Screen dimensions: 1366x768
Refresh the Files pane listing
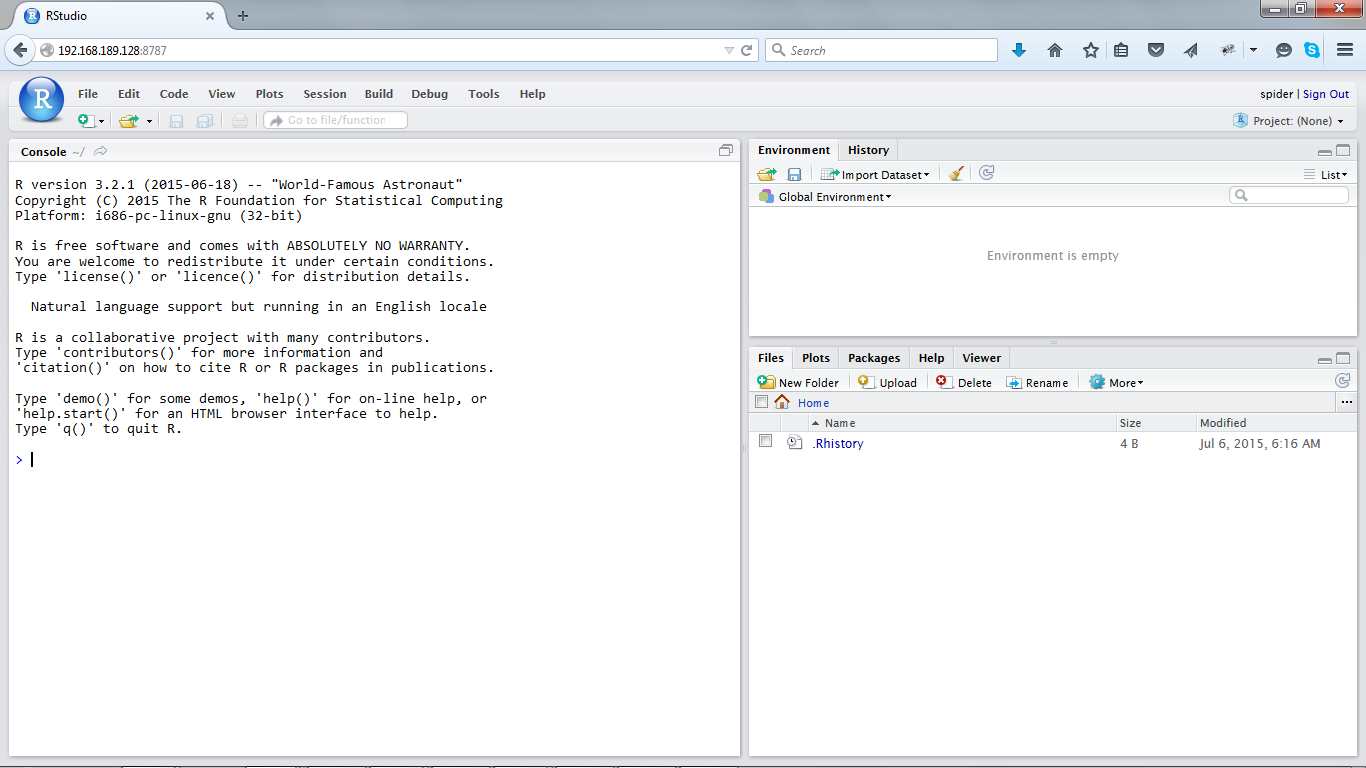1342,381
